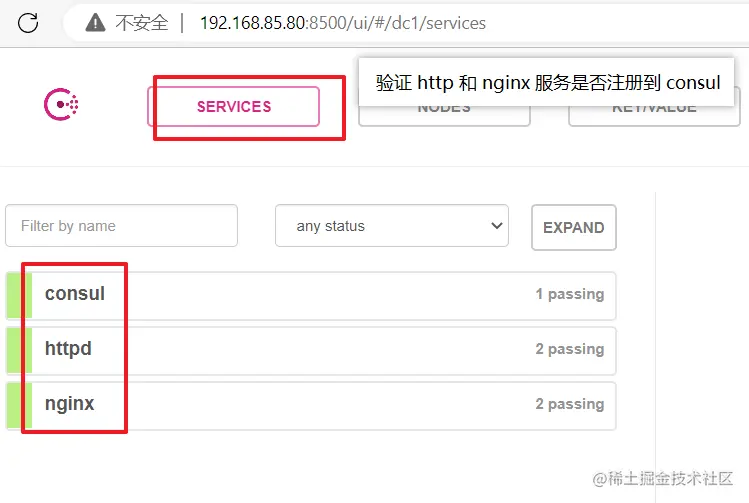Click the green status bar of nginx

(x=19, y=406)
